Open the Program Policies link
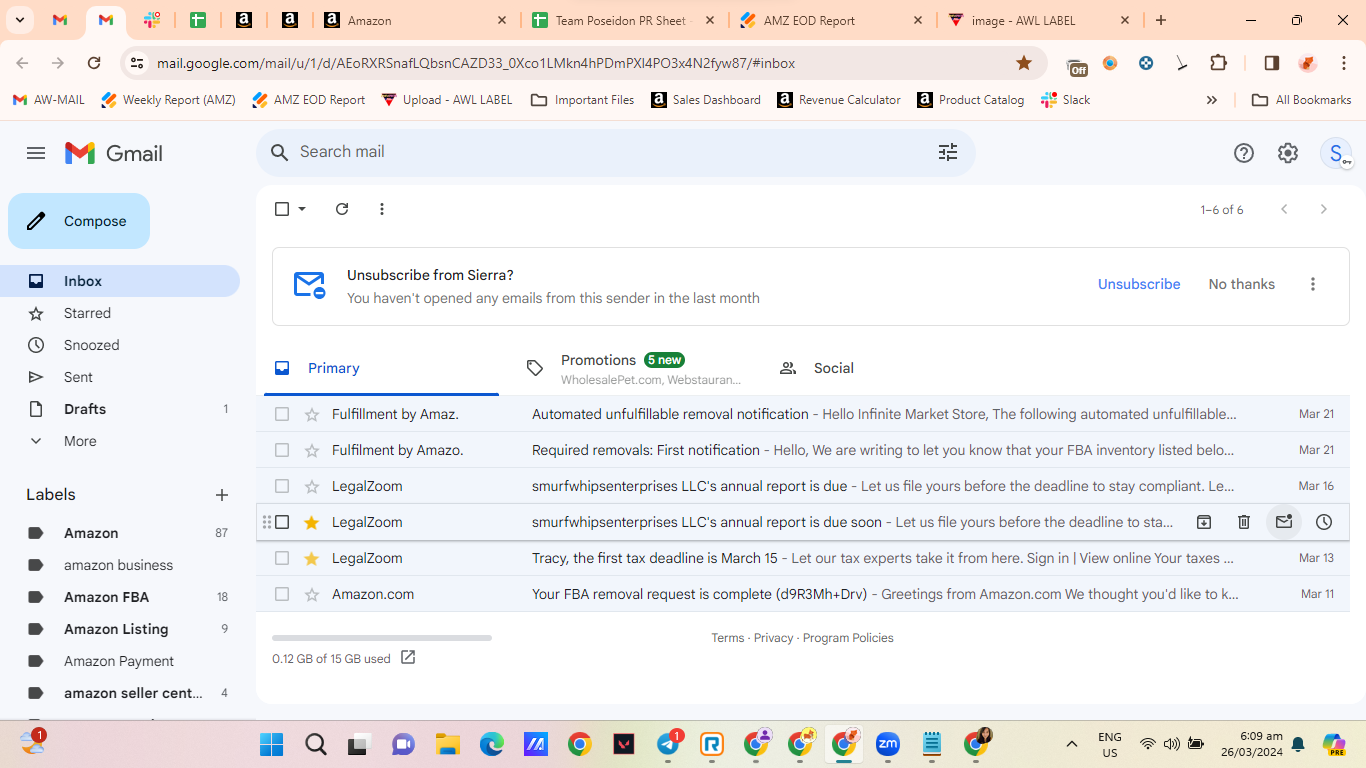This screenshot has width=1366, height=768. 848,638
